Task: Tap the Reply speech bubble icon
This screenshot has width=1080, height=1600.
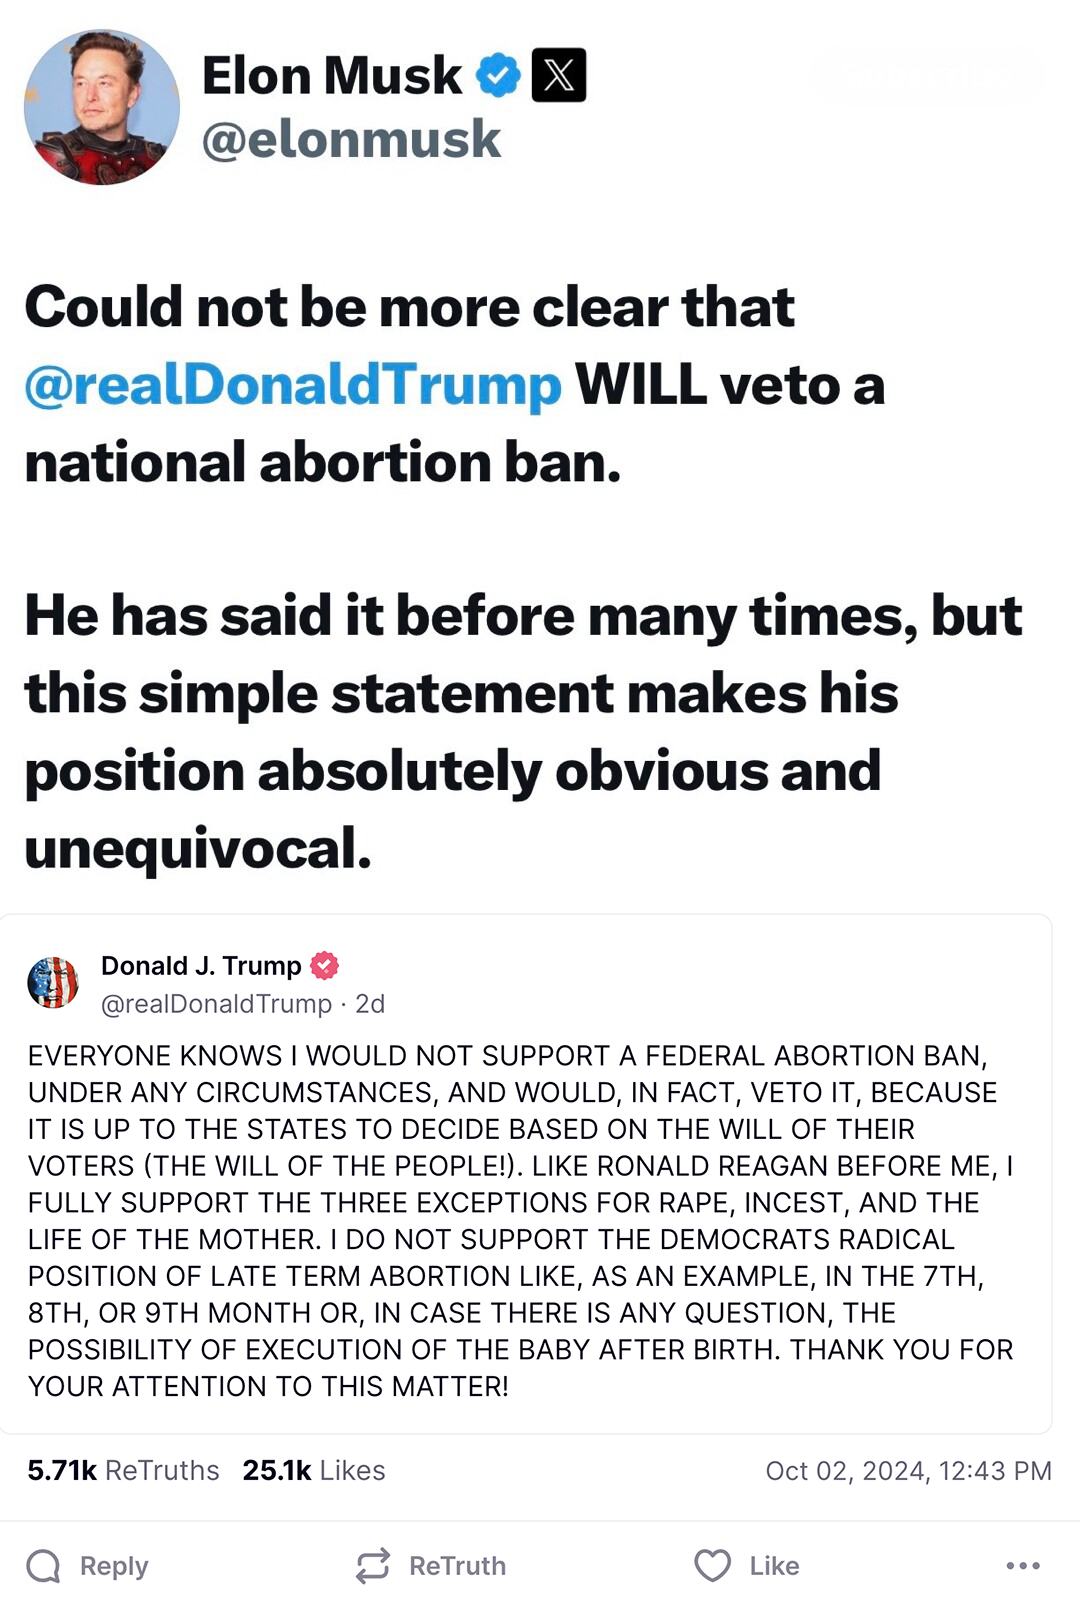Action: (43, 1566)
